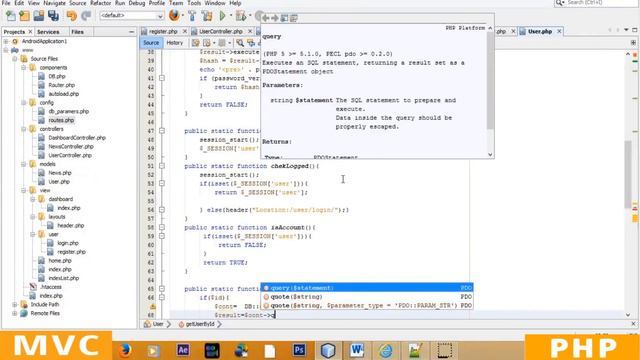
Task: Switch to the History view button
Action: point(175,43)
